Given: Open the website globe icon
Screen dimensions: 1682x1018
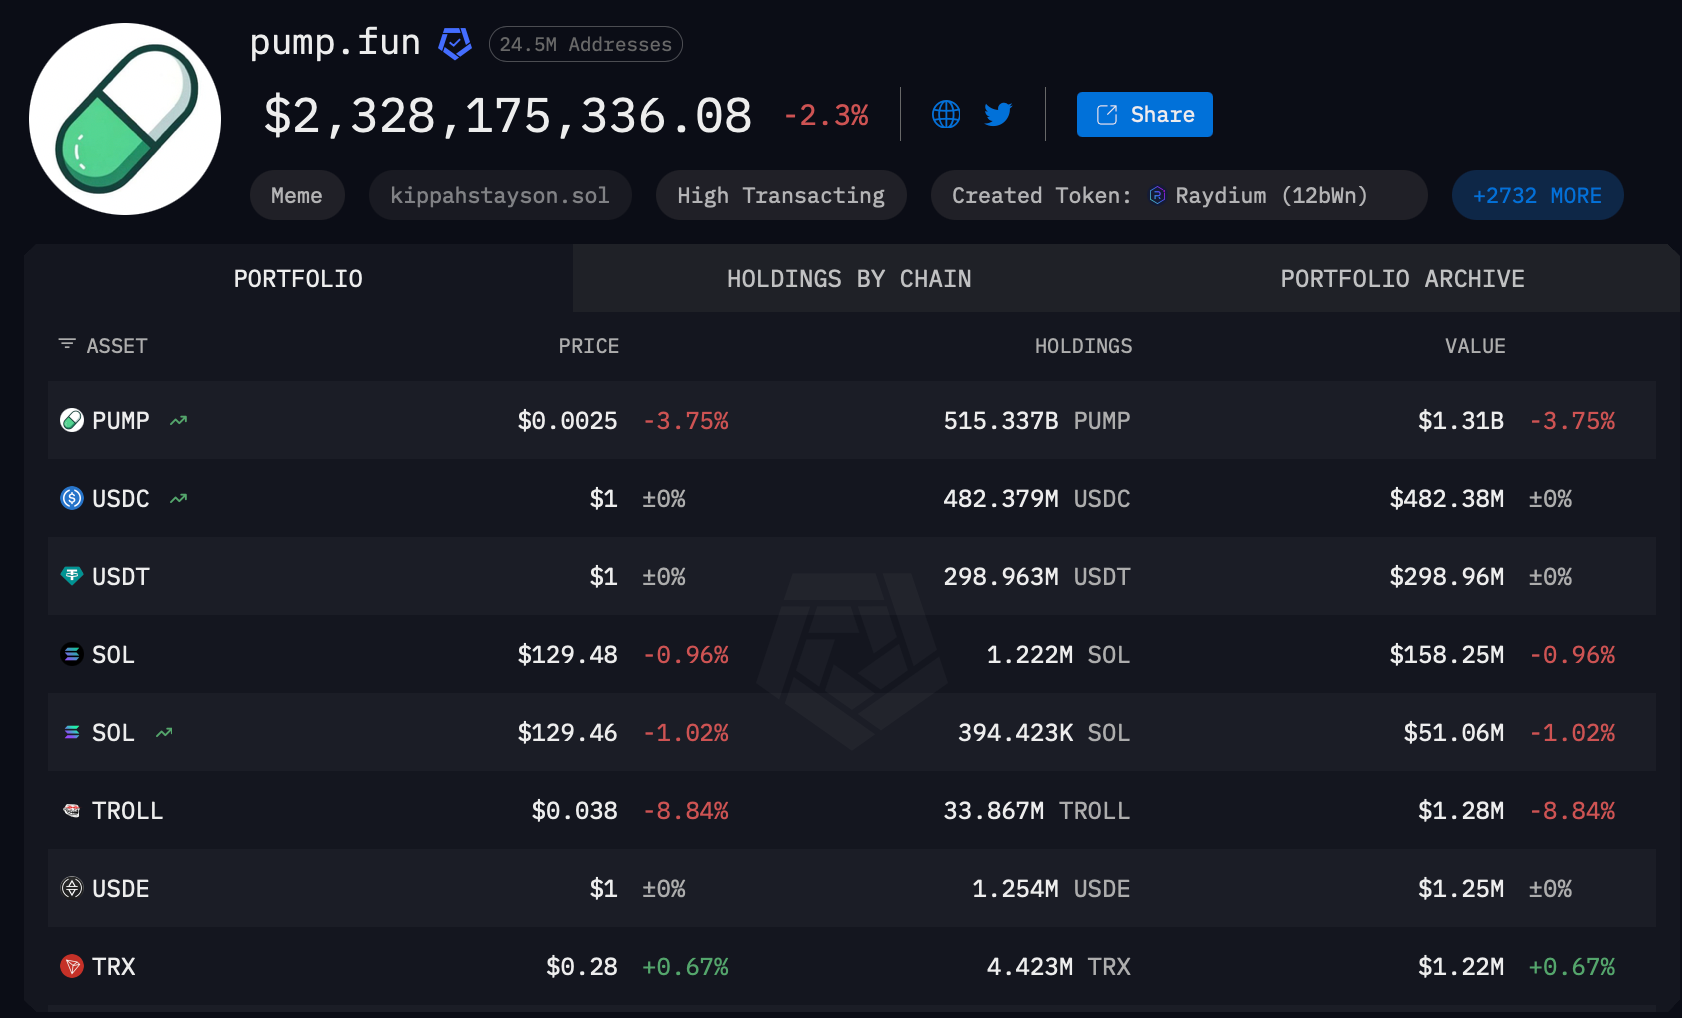Looking at the screenshot, I should [x=945, y=114].
